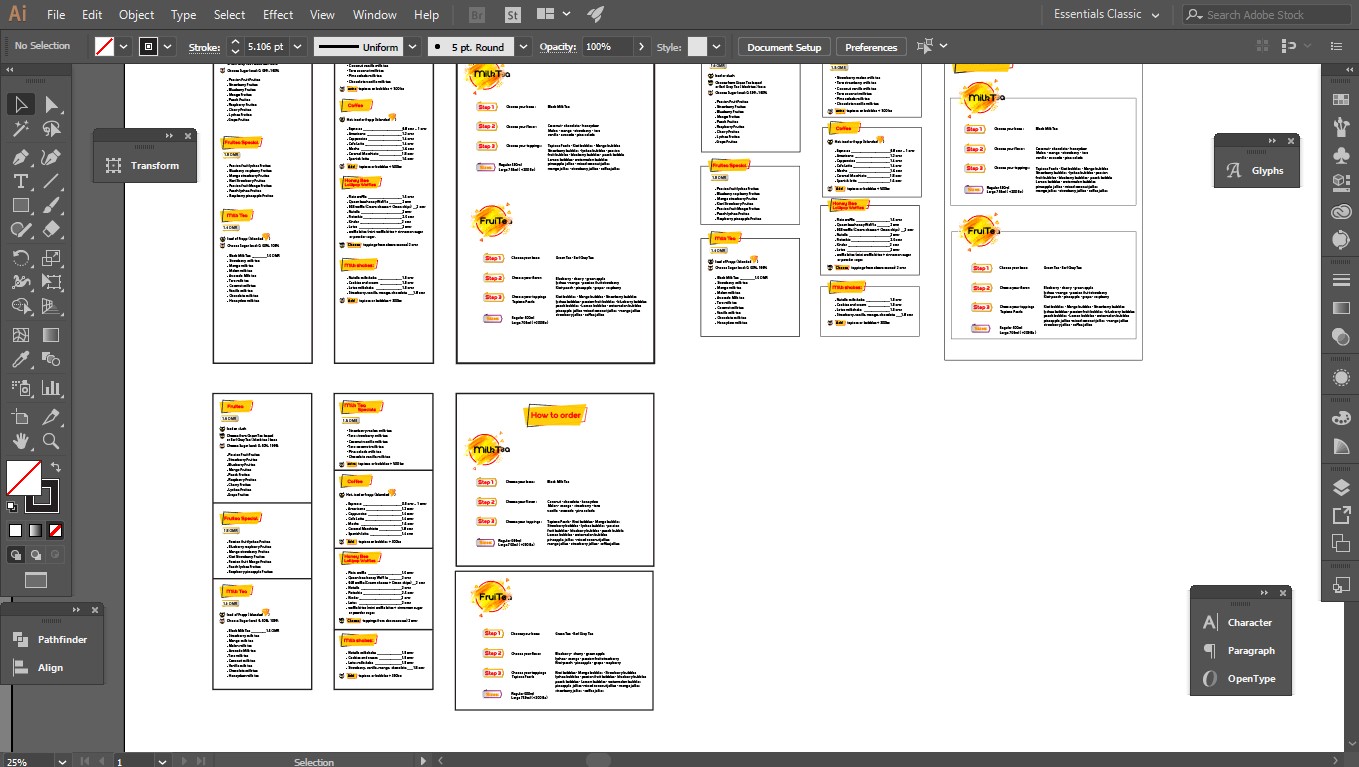1359x767 pixels.
Task: Choose the Rectangle tool
Action: point(20,205)
